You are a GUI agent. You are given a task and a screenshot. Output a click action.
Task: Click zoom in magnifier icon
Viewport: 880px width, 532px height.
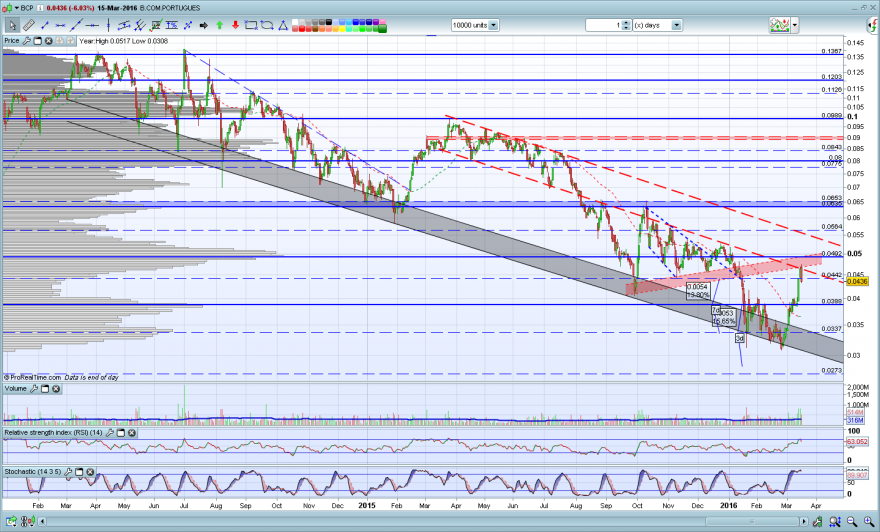pos(869,522)
